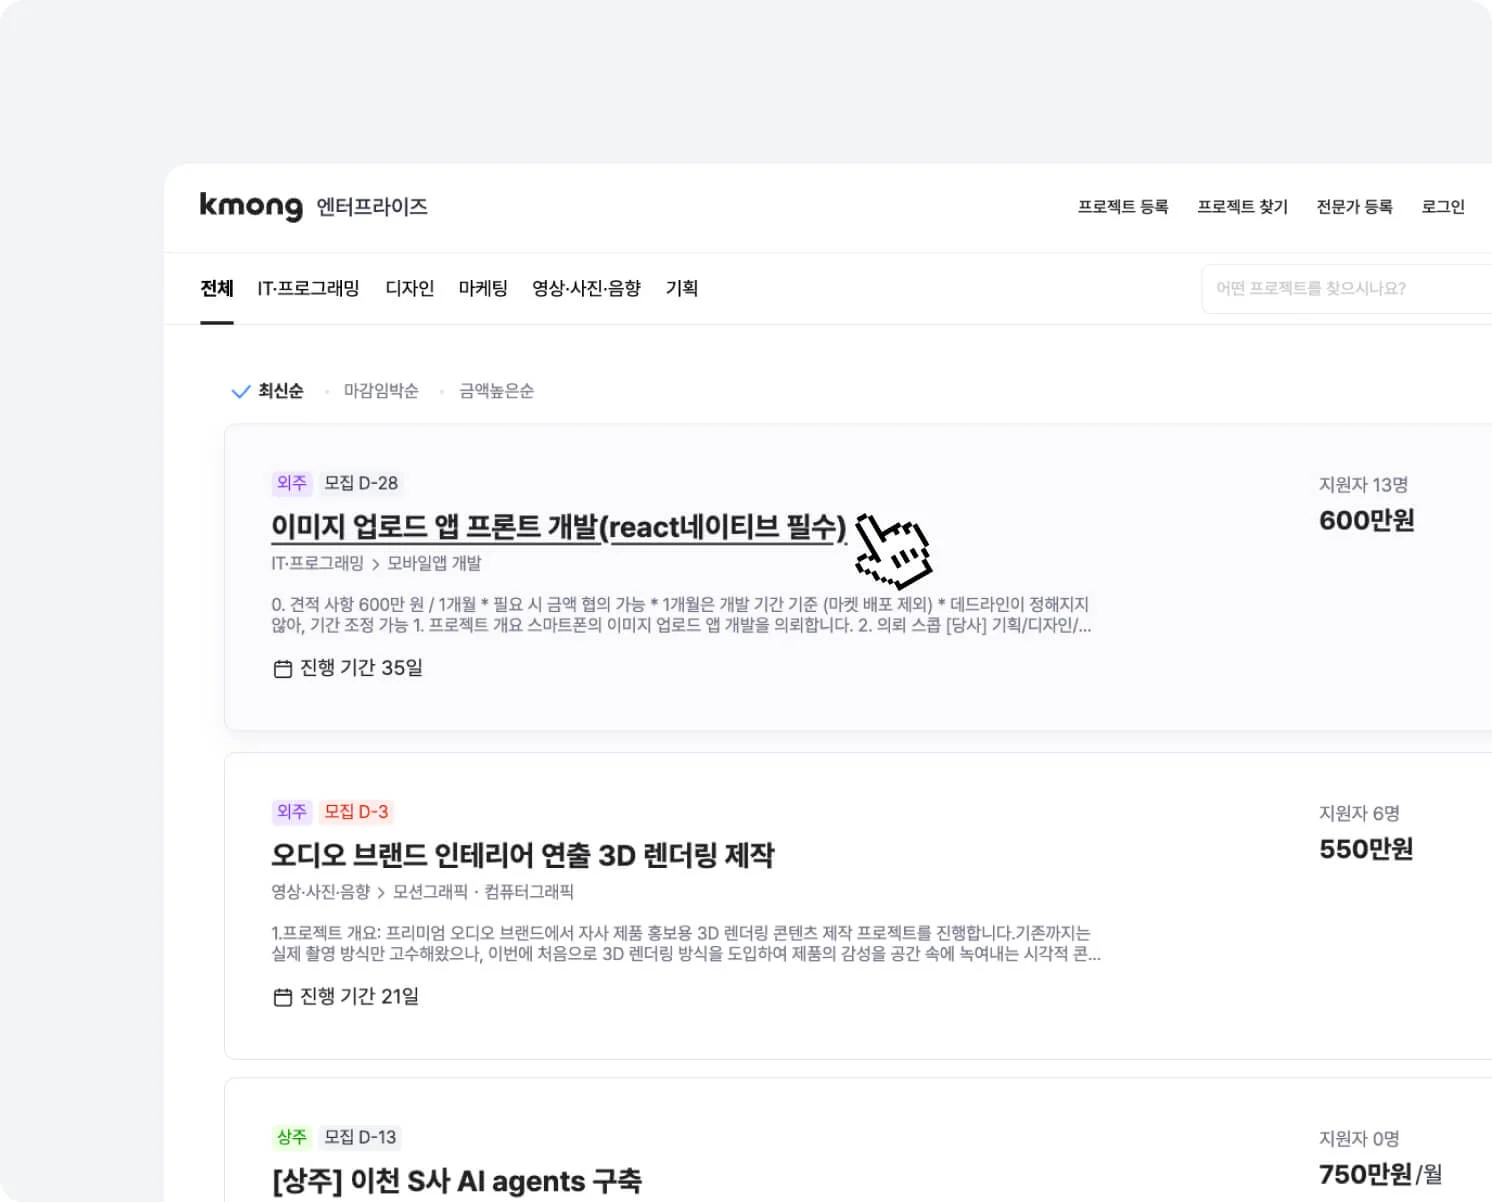Click the red 모집 D-3 badge
The image size is (1492, 1202).
[356, 812]
